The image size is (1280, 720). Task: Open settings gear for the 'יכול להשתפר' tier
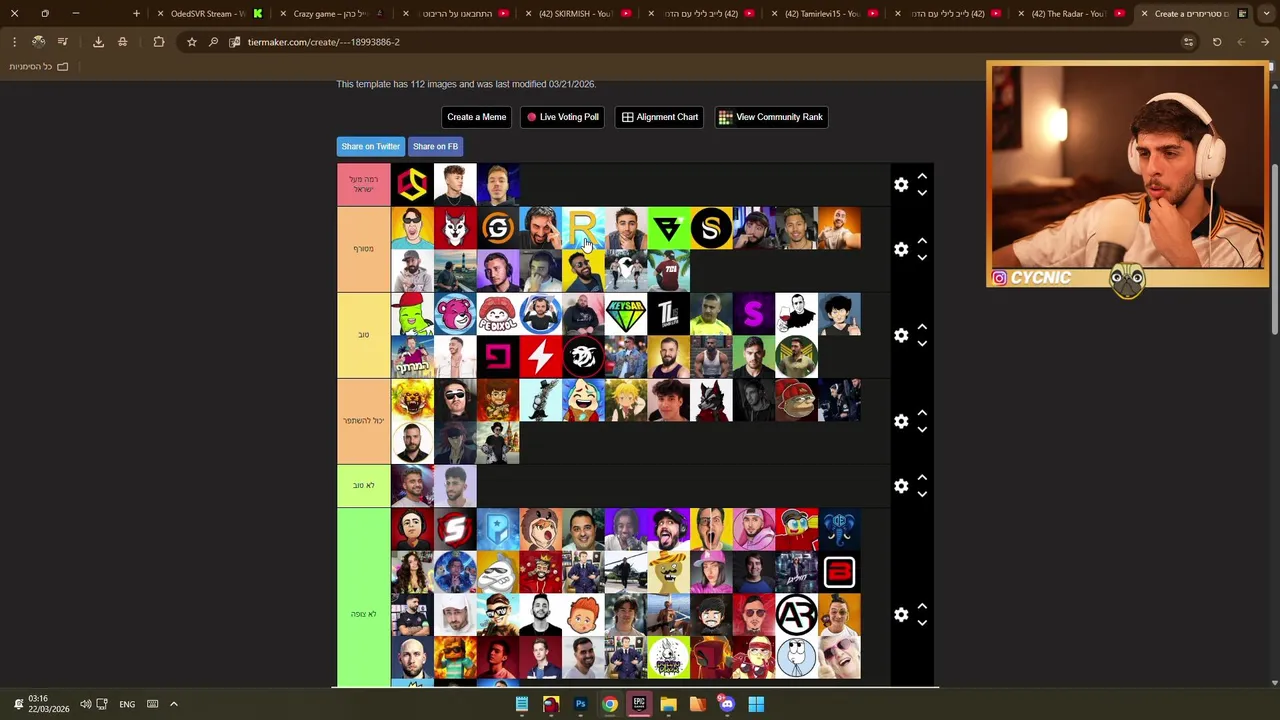[901, 421]
